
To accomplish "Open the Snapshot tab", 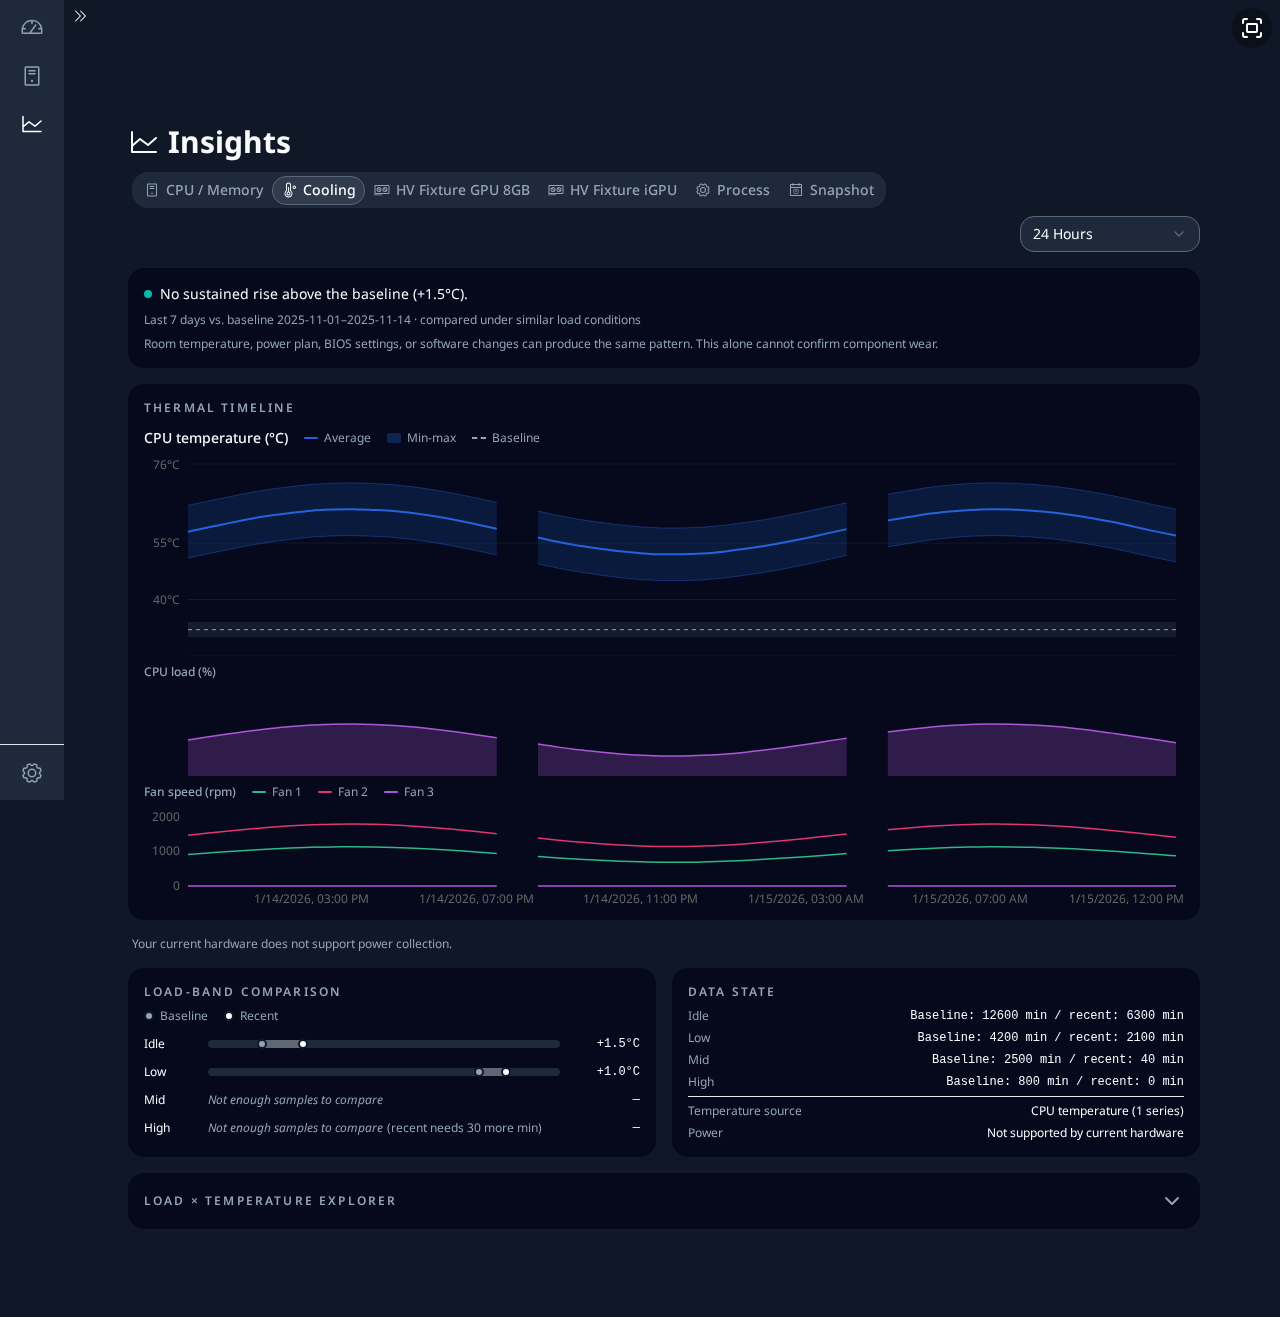I will coord(832,190).
